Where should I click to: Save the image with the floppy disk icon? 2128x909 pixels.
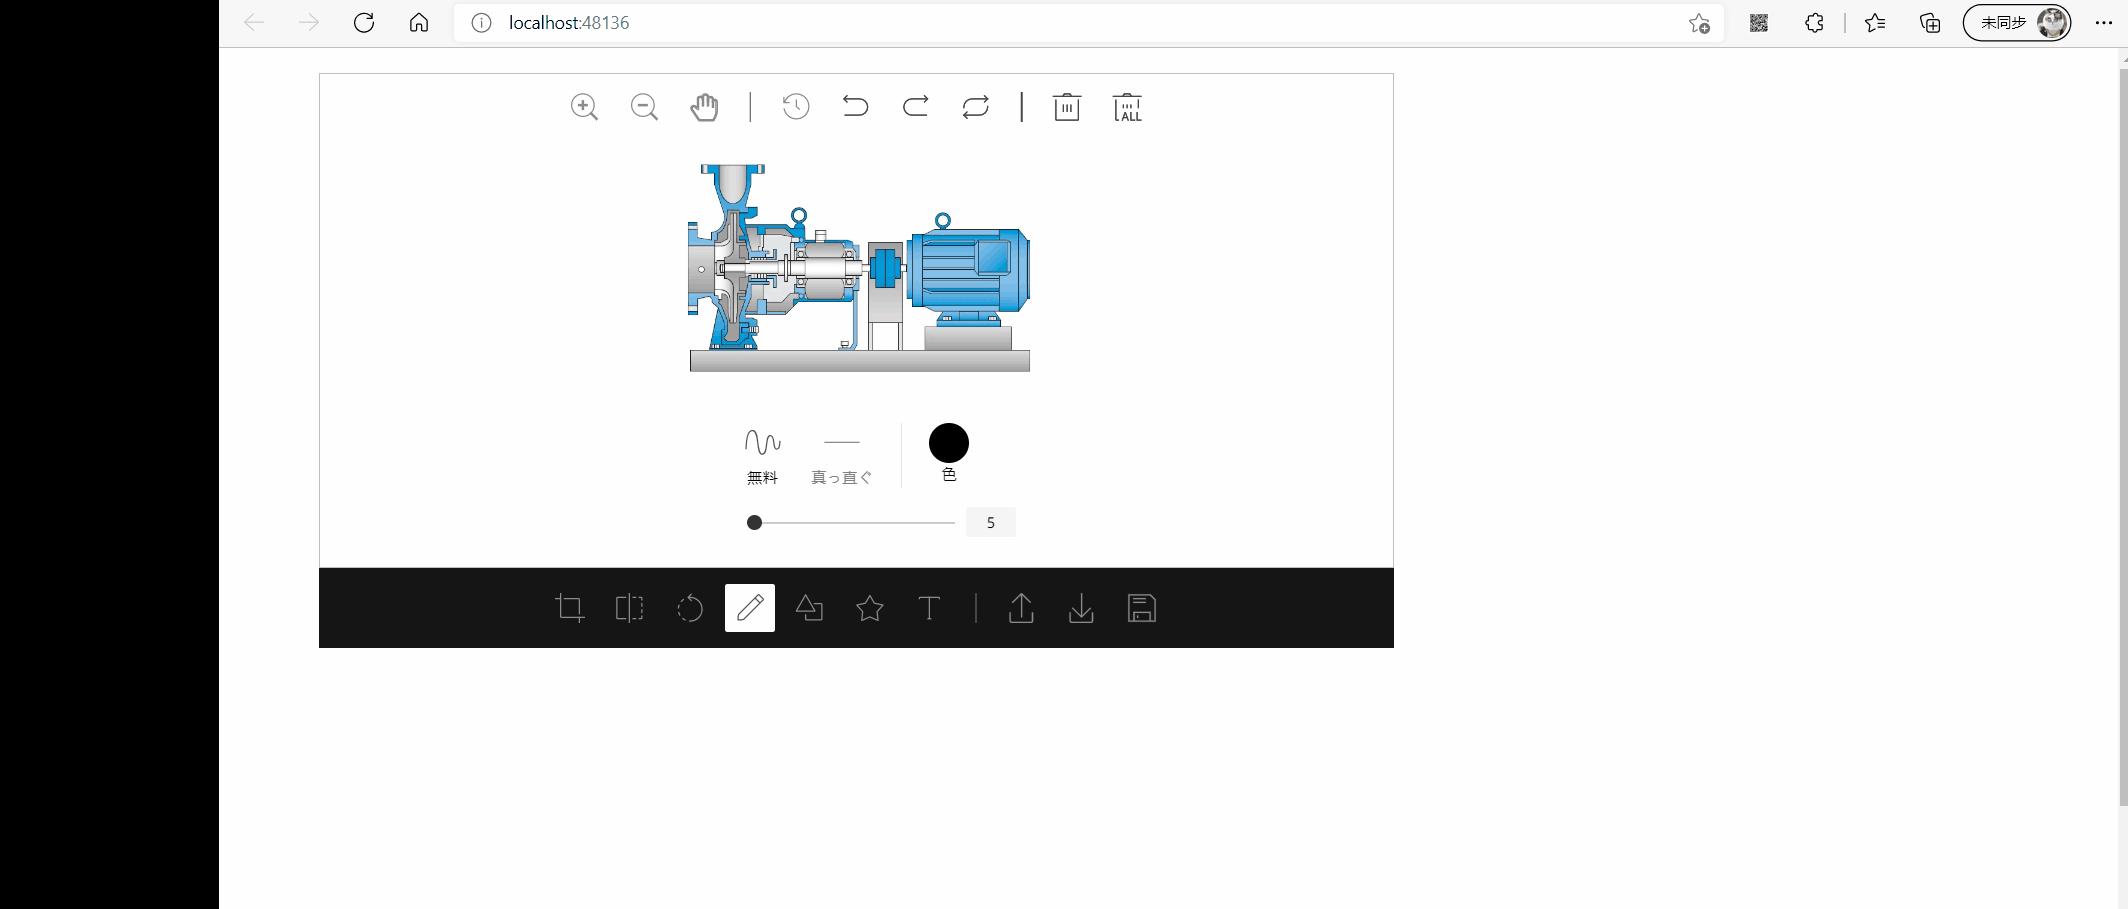1142,608
